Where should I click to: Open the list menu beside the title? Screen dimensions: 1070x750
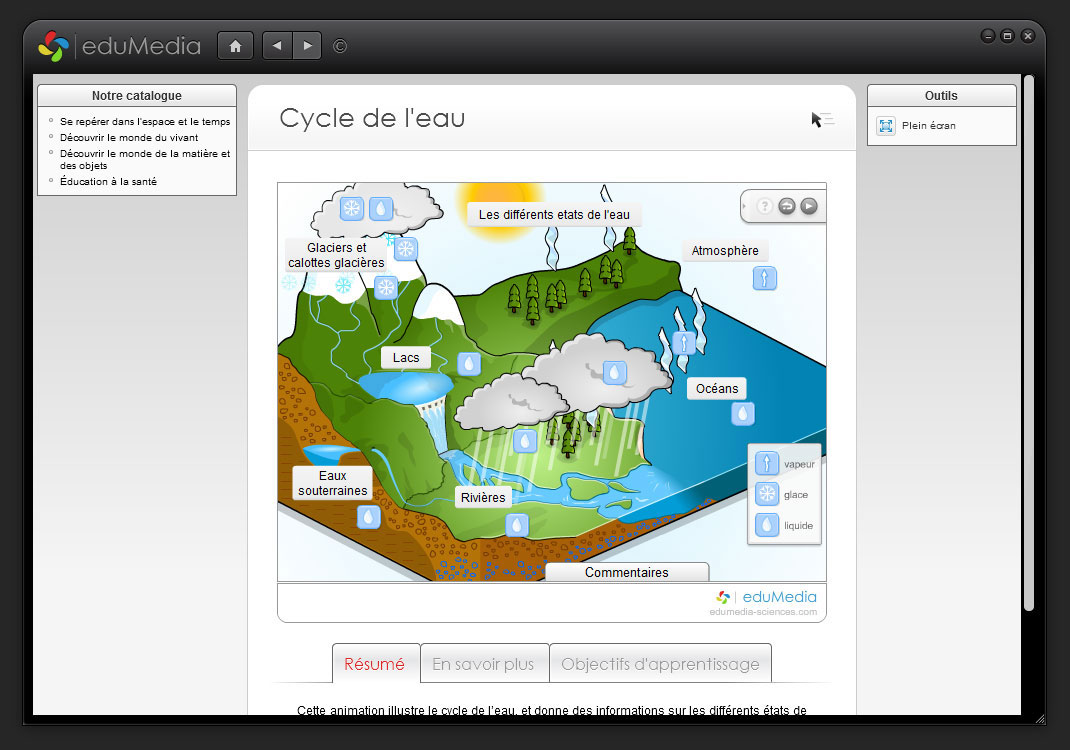tap(822, 120)
